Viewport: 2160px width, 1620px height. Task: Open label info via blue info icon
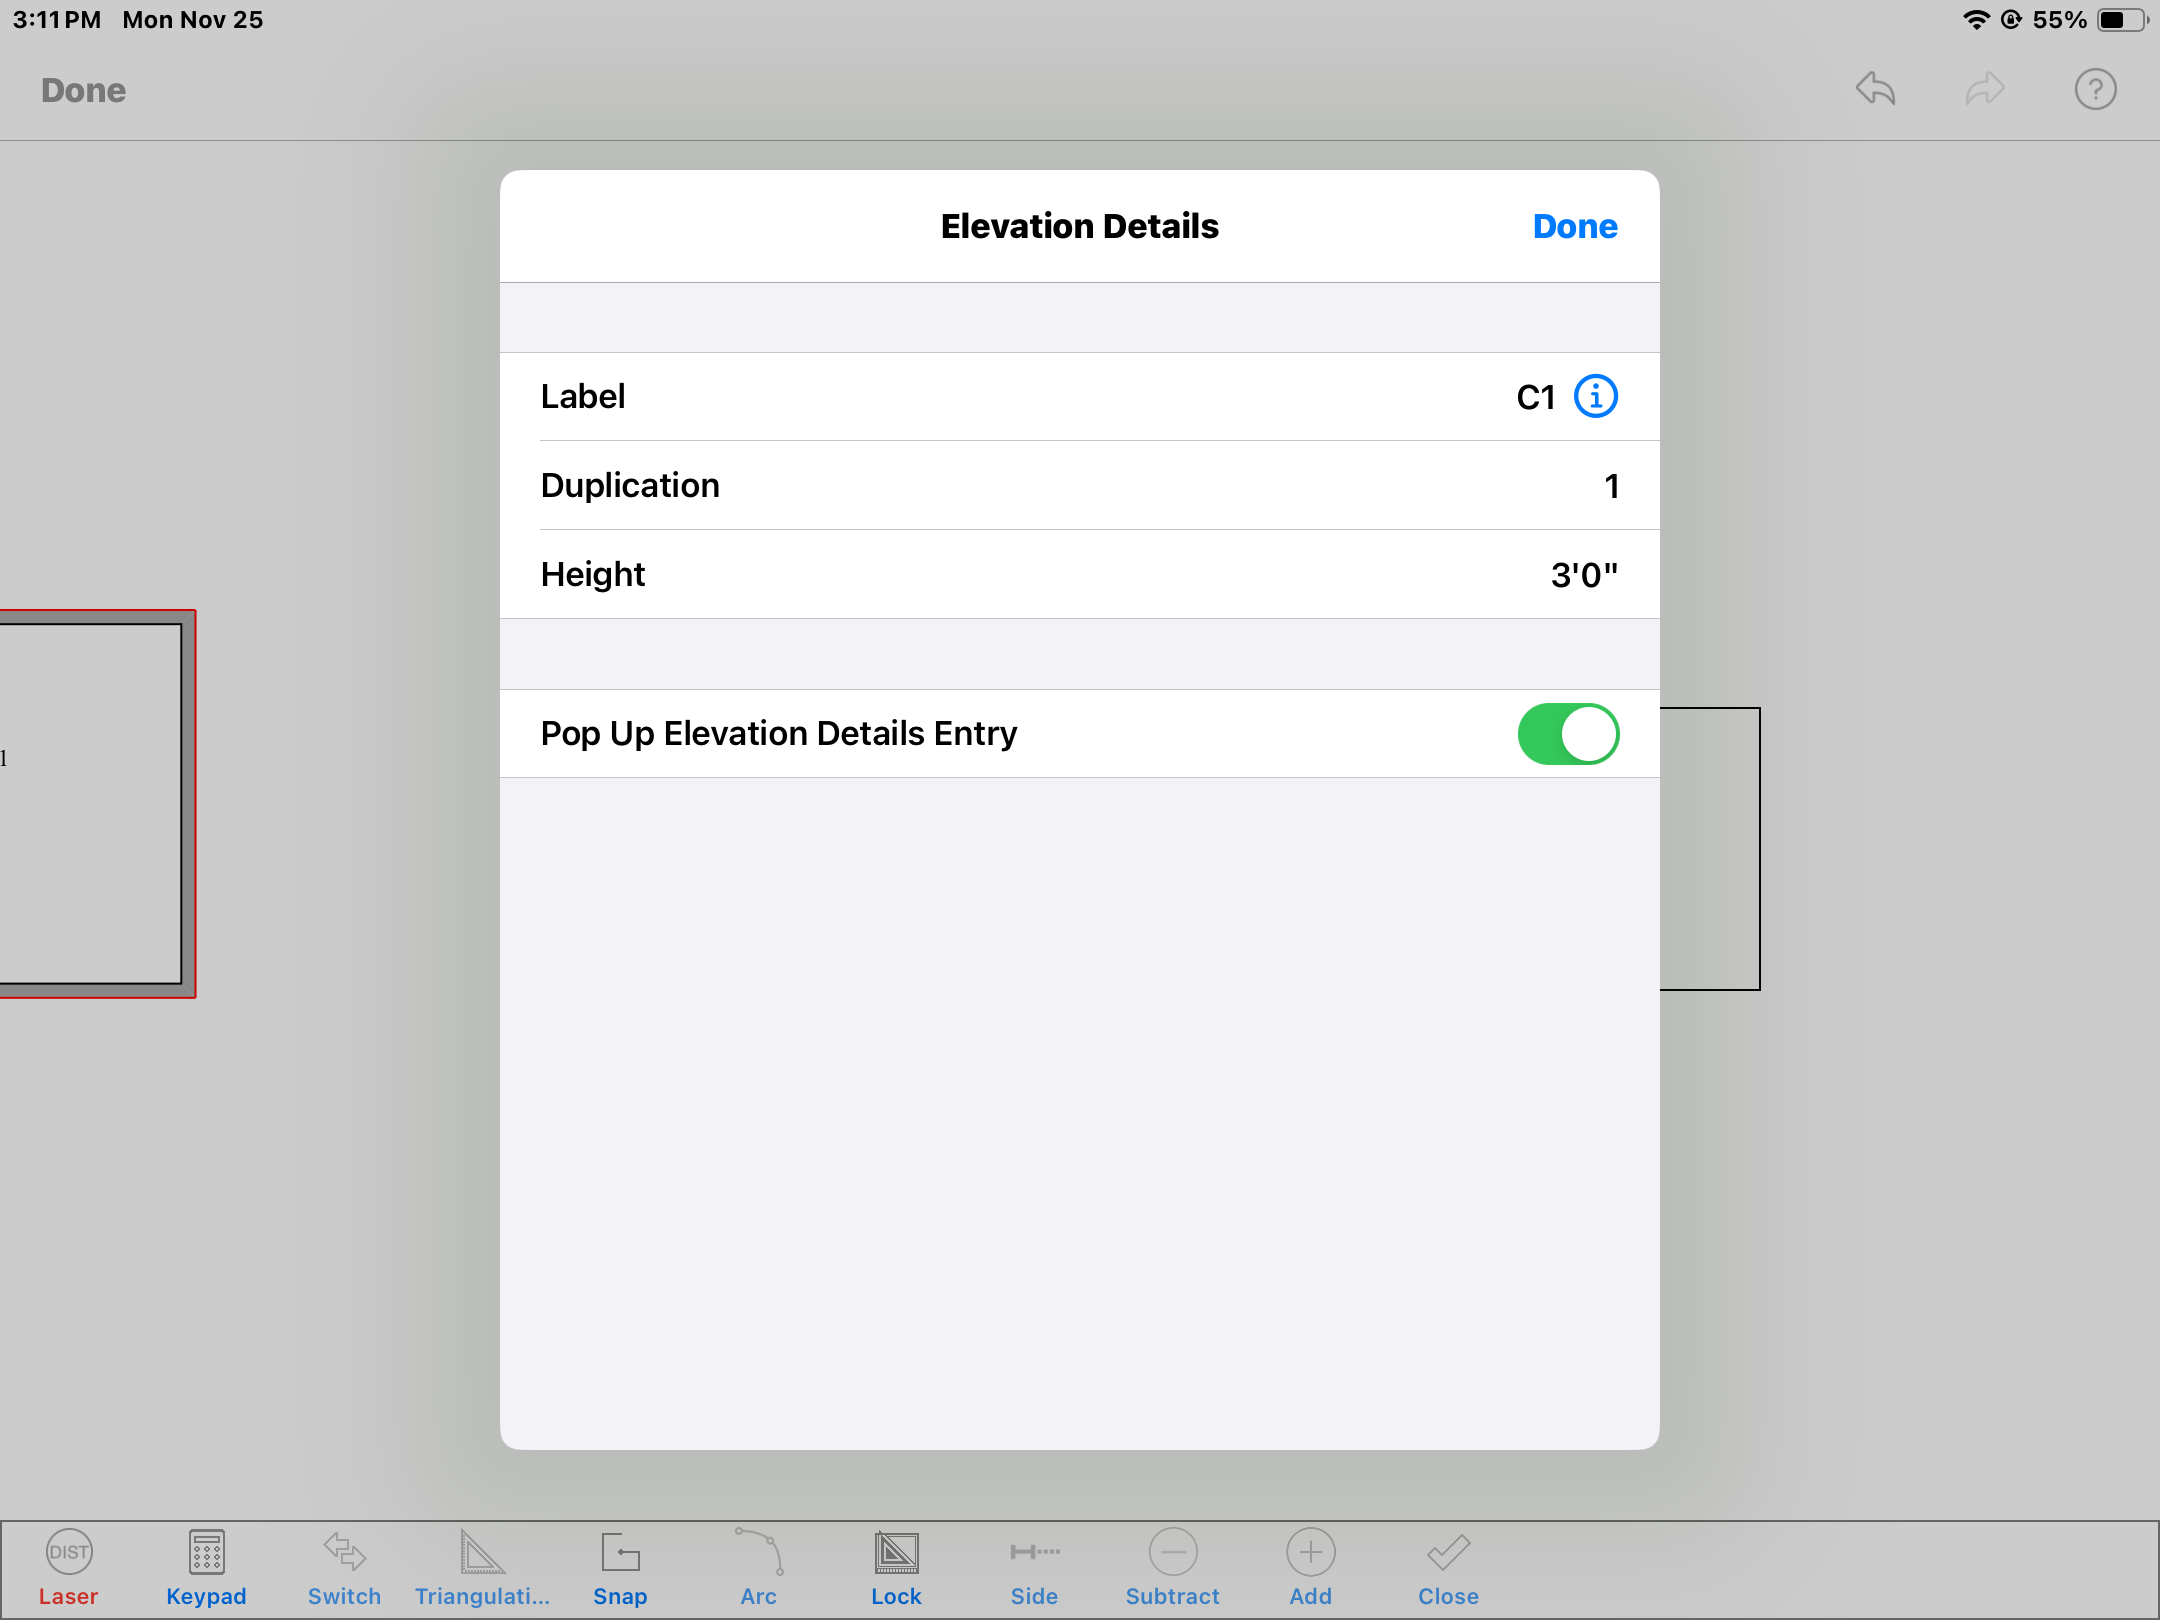[x=1595, y=397]
